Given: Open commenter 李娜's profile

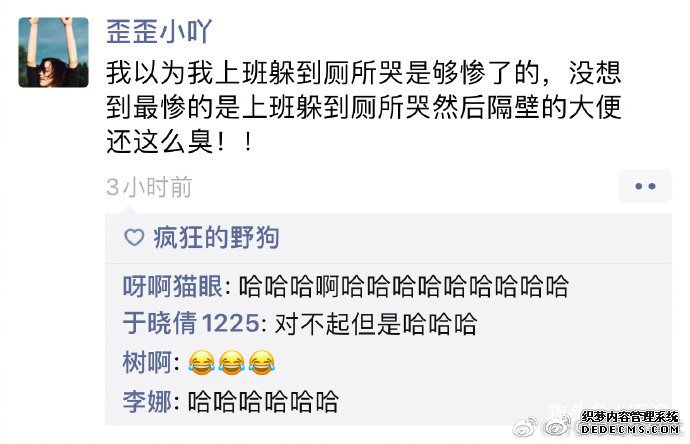Looking at the screenshot, I should [147, 401].
